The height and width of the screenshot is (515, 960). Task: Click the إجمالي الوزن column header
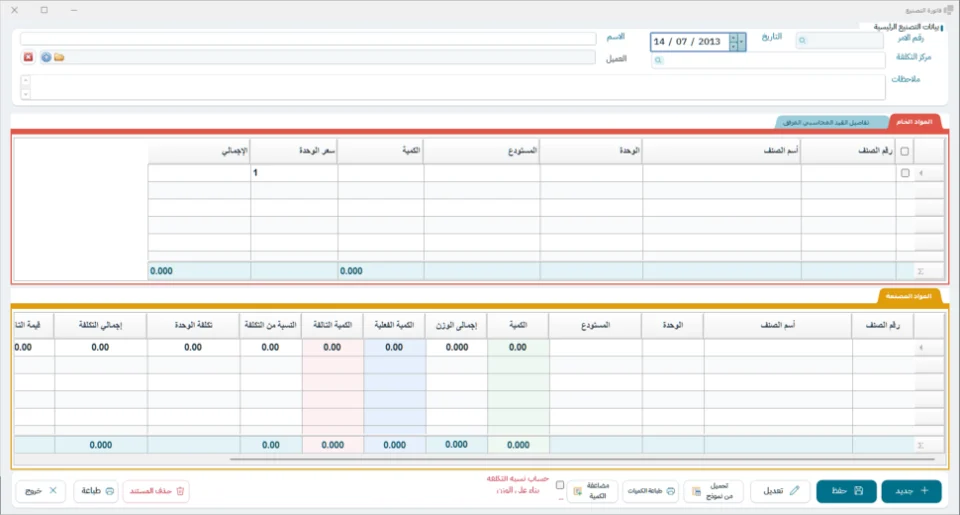[x=457, y=325]
